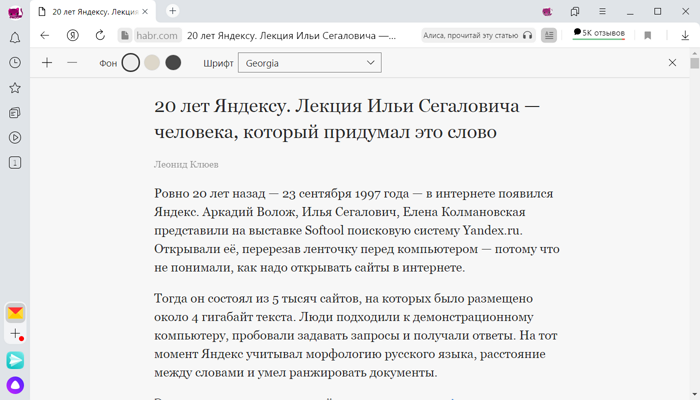
Task: Open collections icon in sidebar
Action: coord(15,112)
